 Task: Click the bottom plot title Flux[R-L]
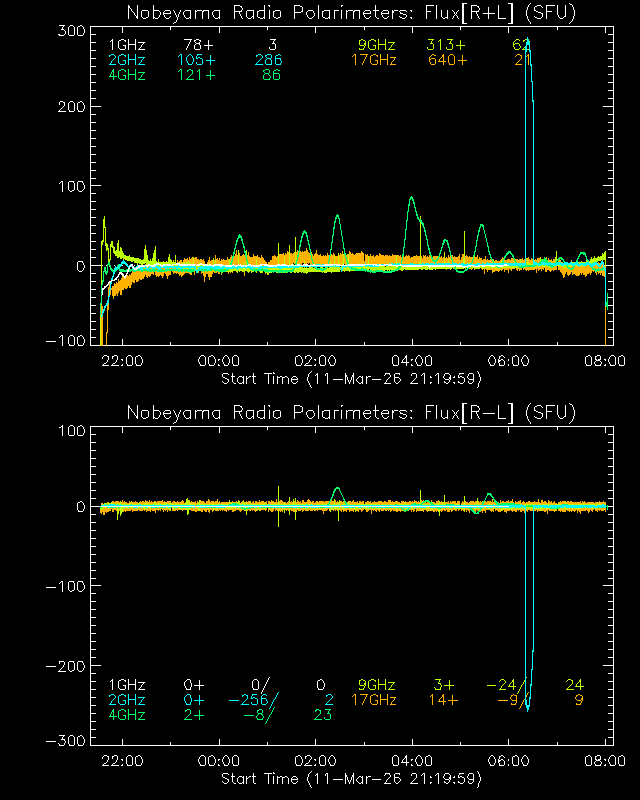click(x=352, y=413)
